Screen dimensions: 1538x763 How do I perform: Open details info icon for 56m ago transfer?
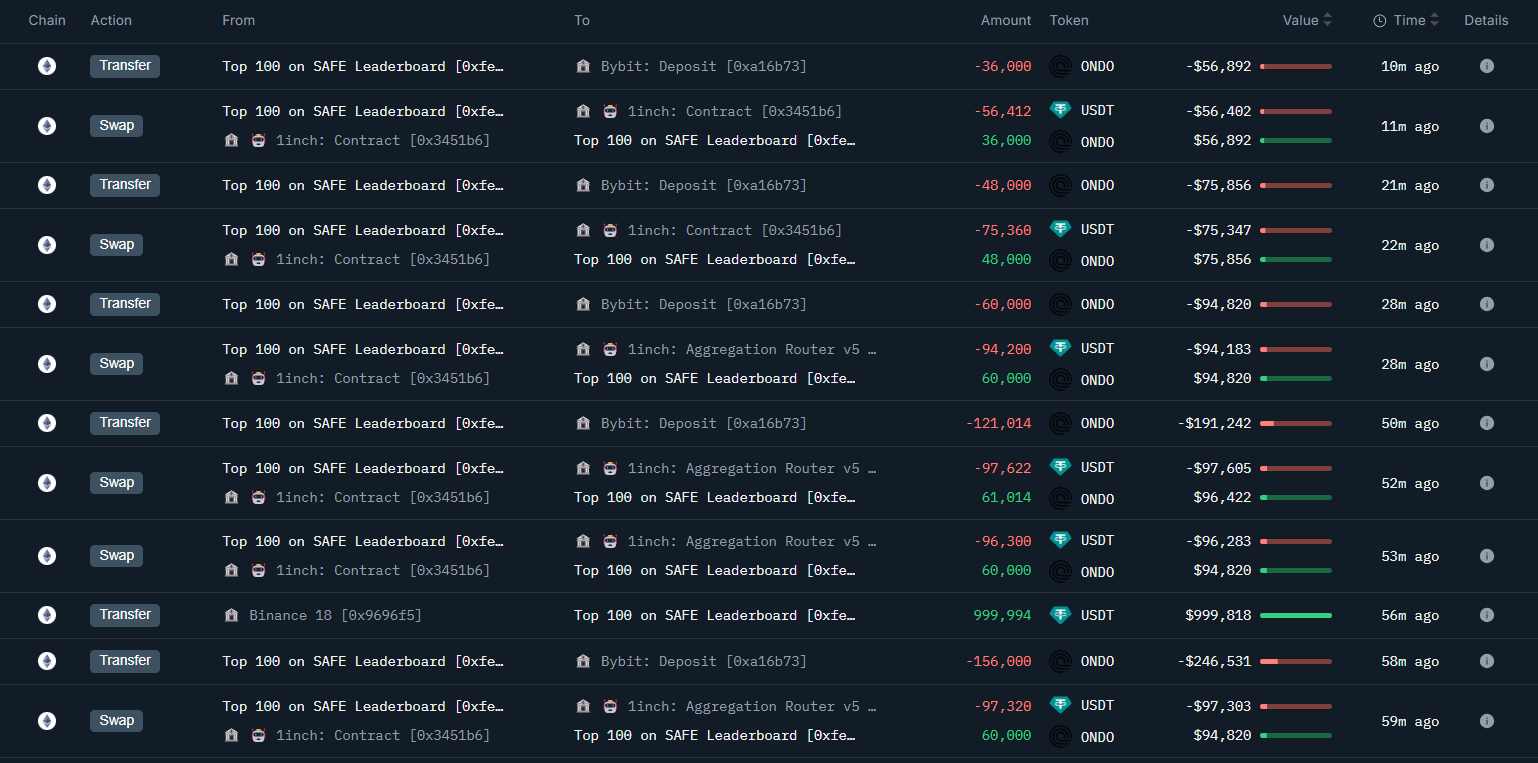[1486, 615]
